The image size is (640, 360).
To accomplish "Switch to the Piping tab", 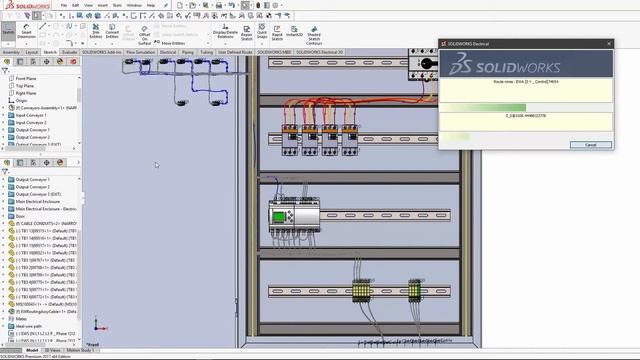I will [188, 52].
